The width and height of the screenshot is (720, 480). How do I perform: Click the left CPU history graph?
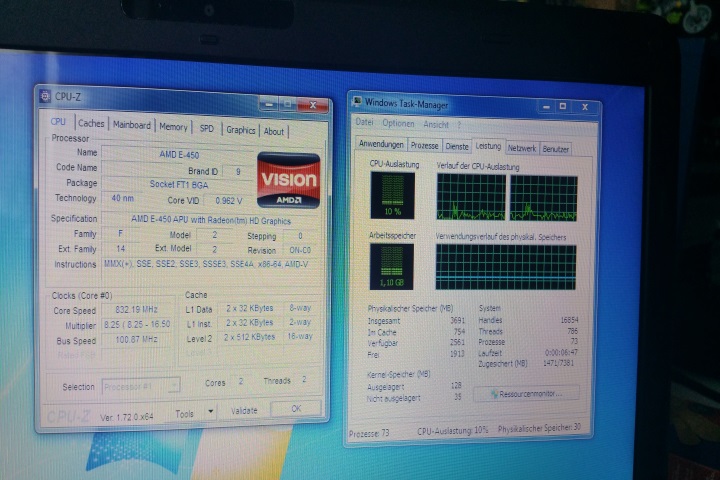[x=471, y=197]
